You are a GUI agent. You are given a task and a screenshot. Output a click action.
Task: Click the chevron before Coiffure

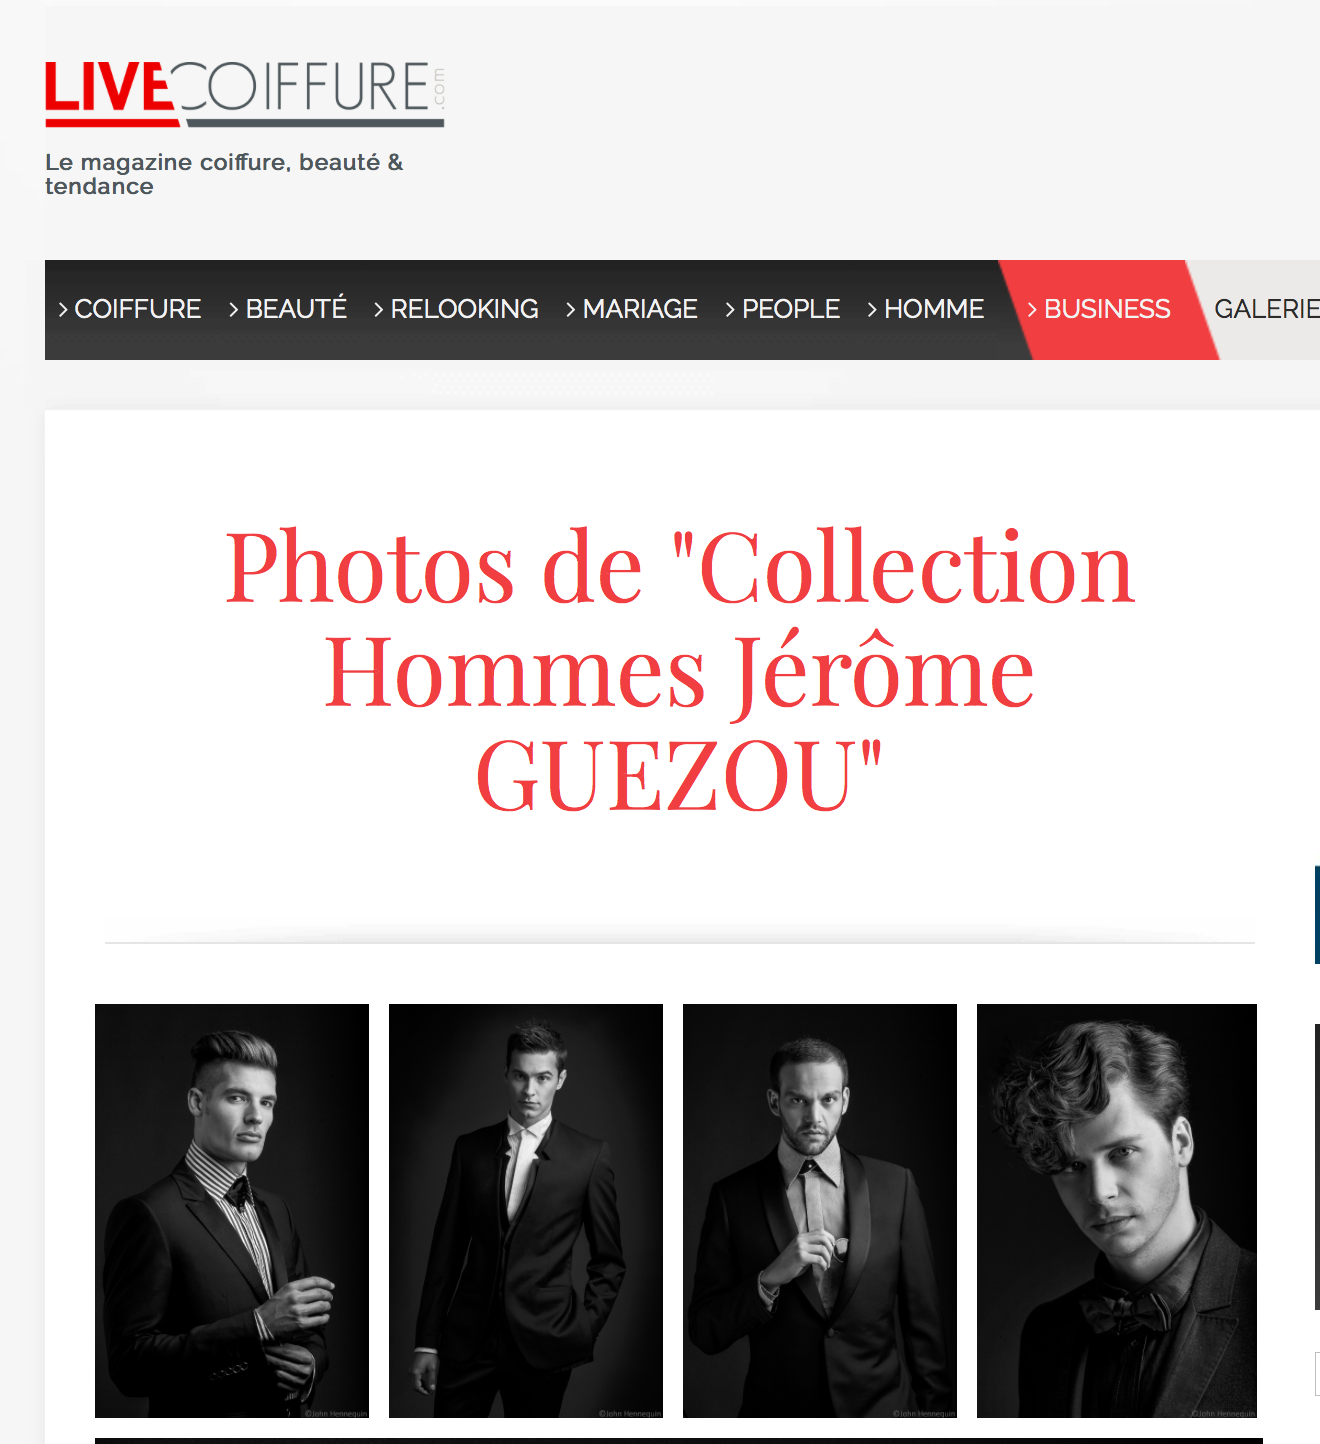63,310
